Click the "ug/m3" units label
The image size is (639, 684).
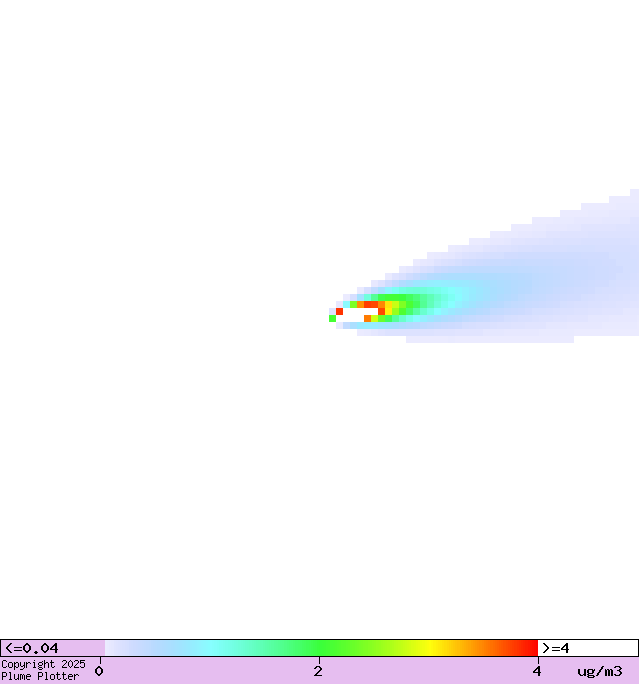[x=600, y=671]
